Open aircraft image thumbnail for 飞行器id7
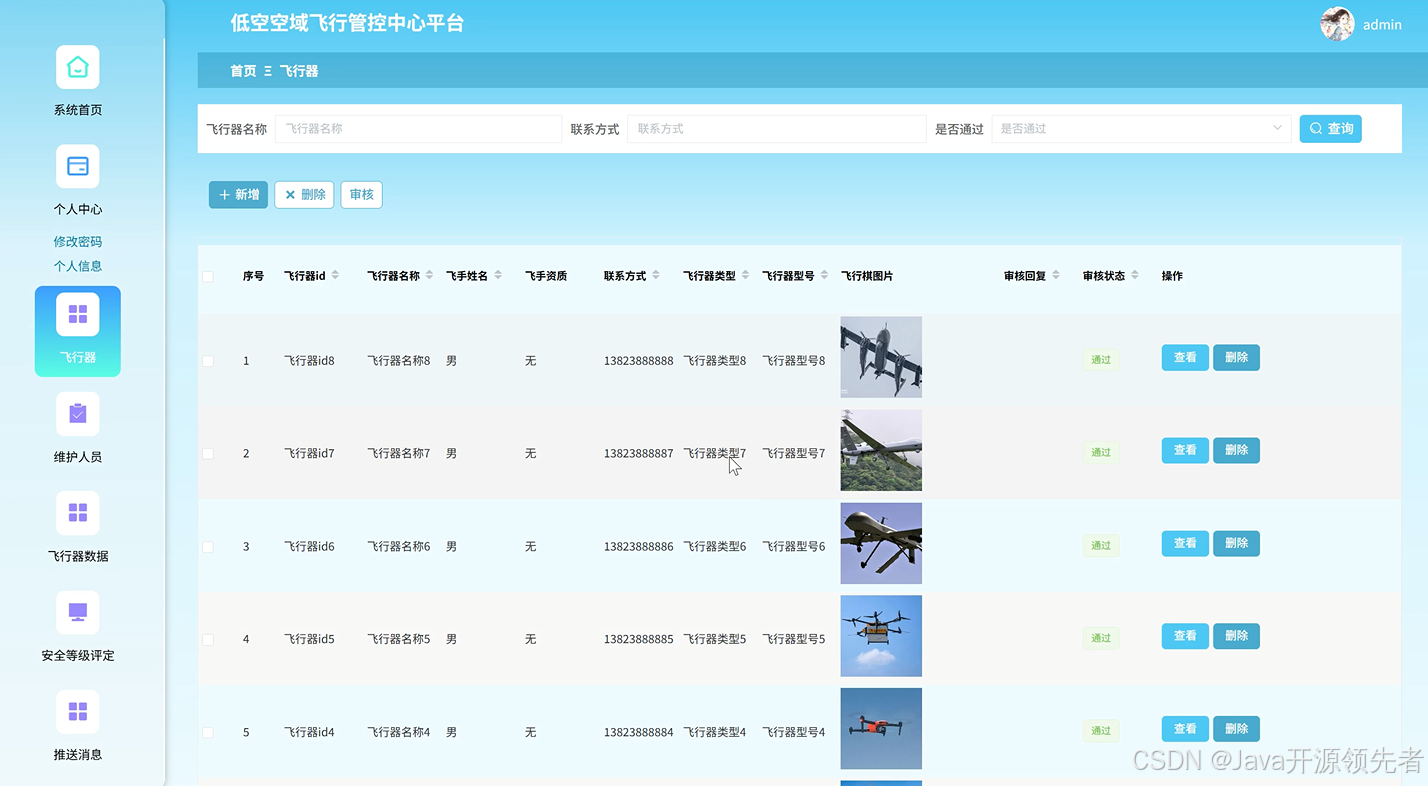 coord(881,450)
